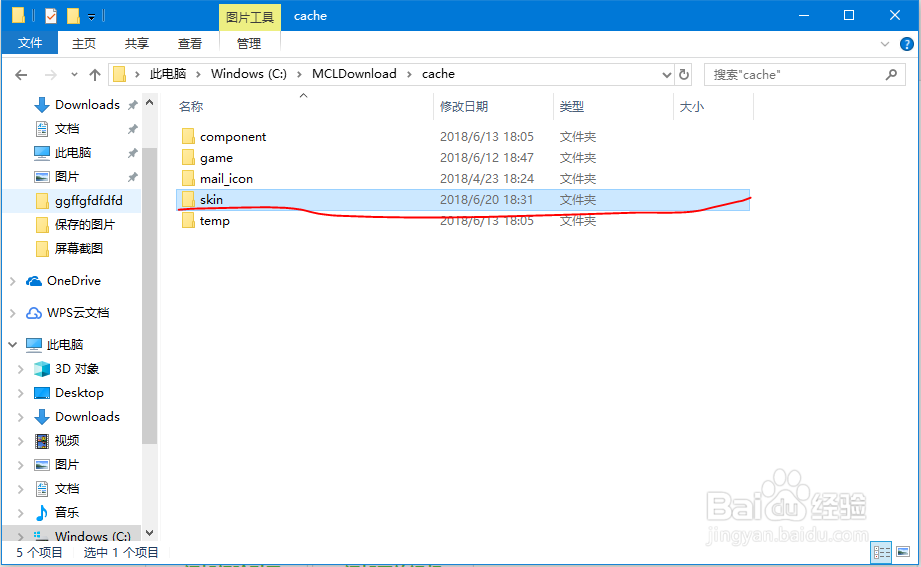Viewport: 921px width, 567px height.
Task: Refresh the cache folder view
Action: click(684, 75)
